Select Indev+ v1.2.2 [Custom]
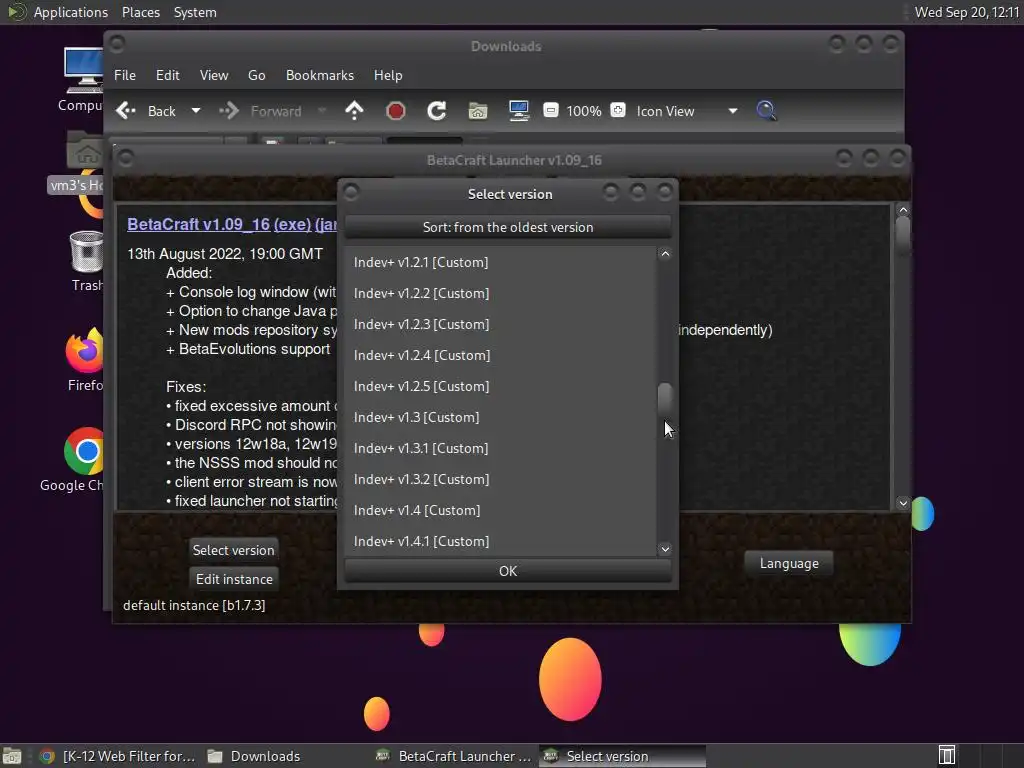 (500, 293)
